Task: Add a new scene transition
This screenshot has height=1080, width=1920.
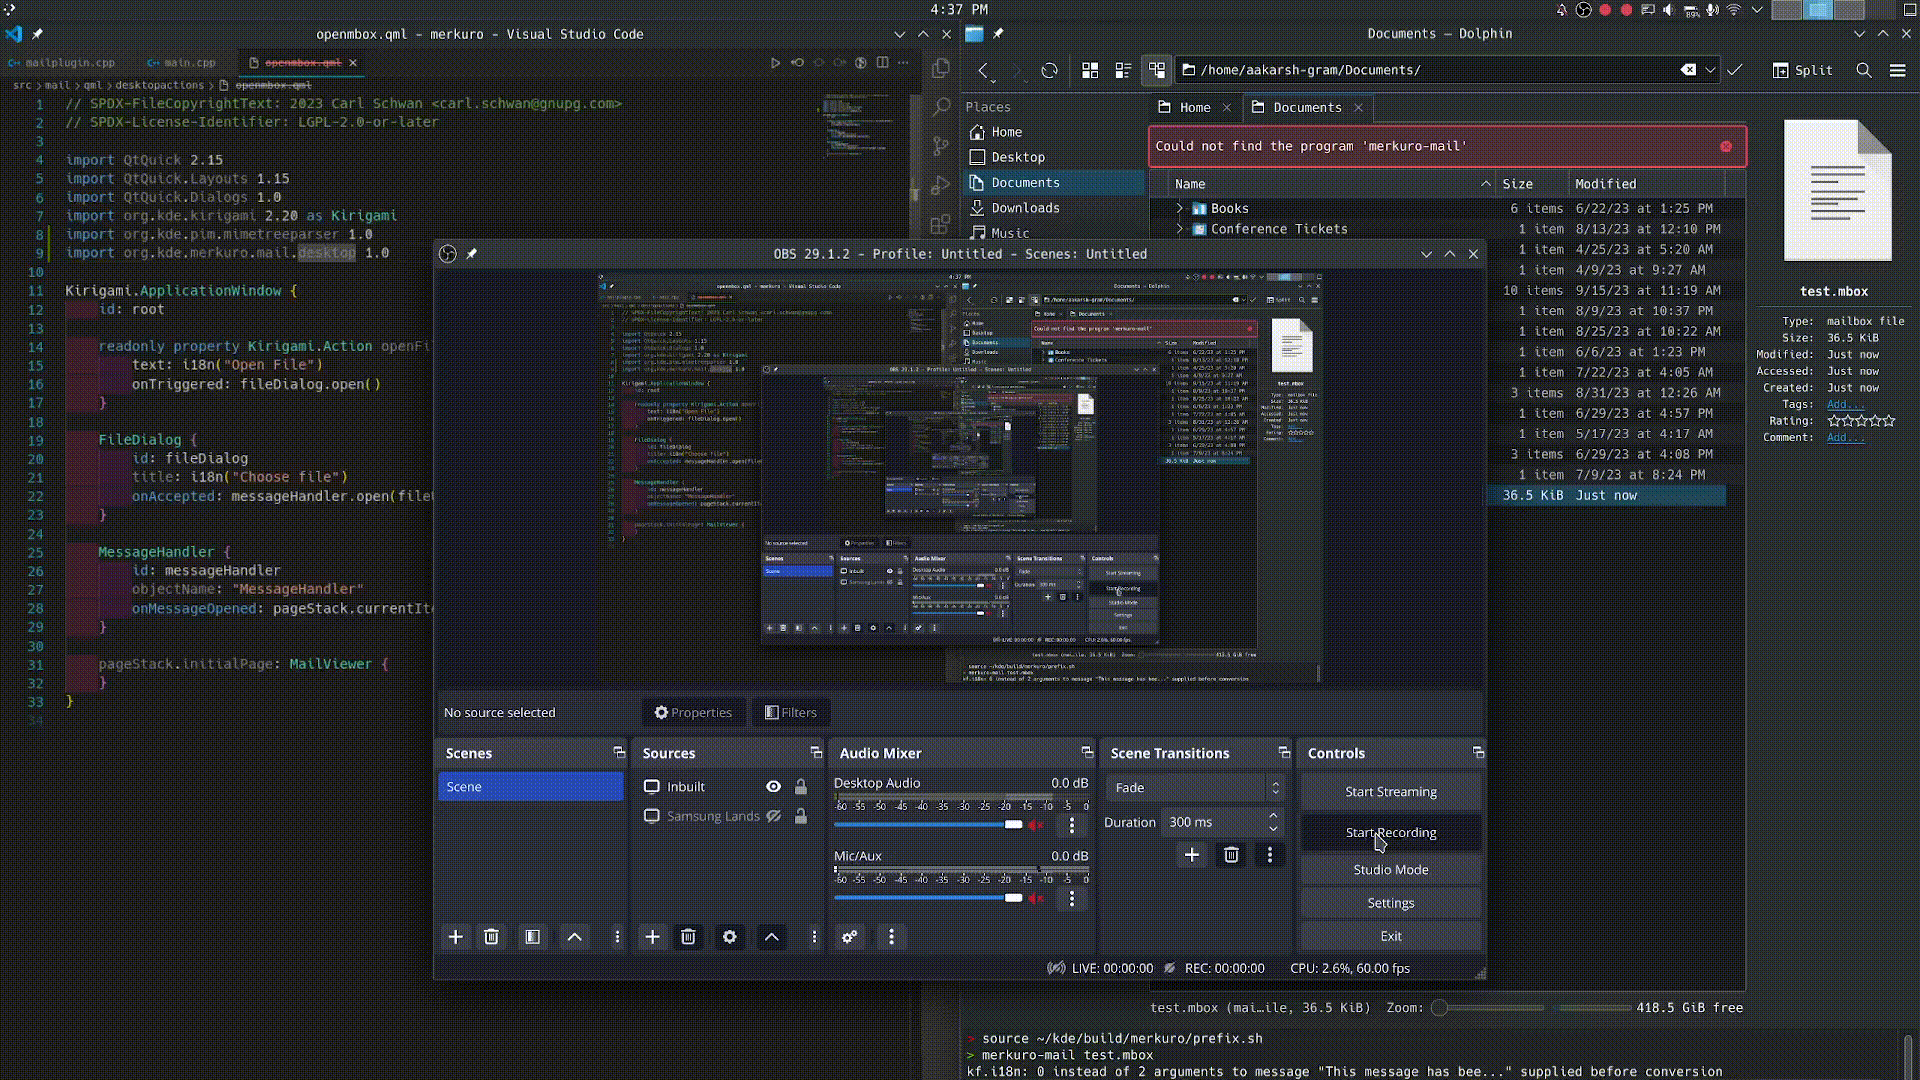Action: coord(1191,855)
